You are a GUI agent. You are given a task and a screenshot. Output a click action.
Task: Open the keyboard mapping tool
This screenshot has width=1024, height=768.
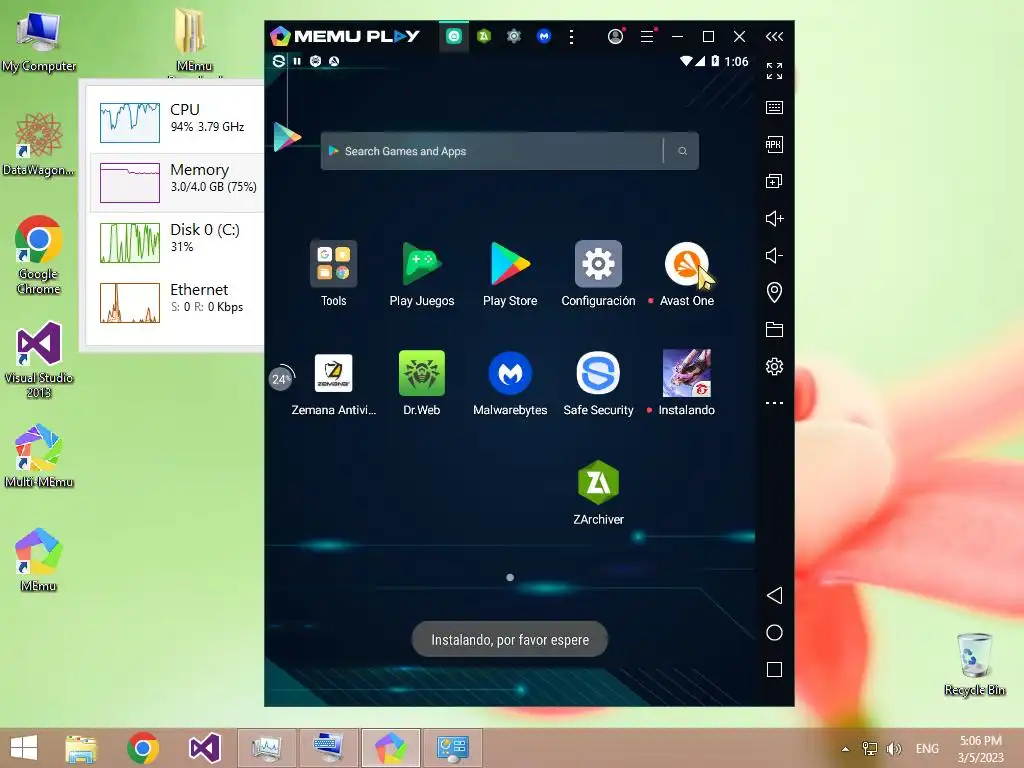coord(774,107)
